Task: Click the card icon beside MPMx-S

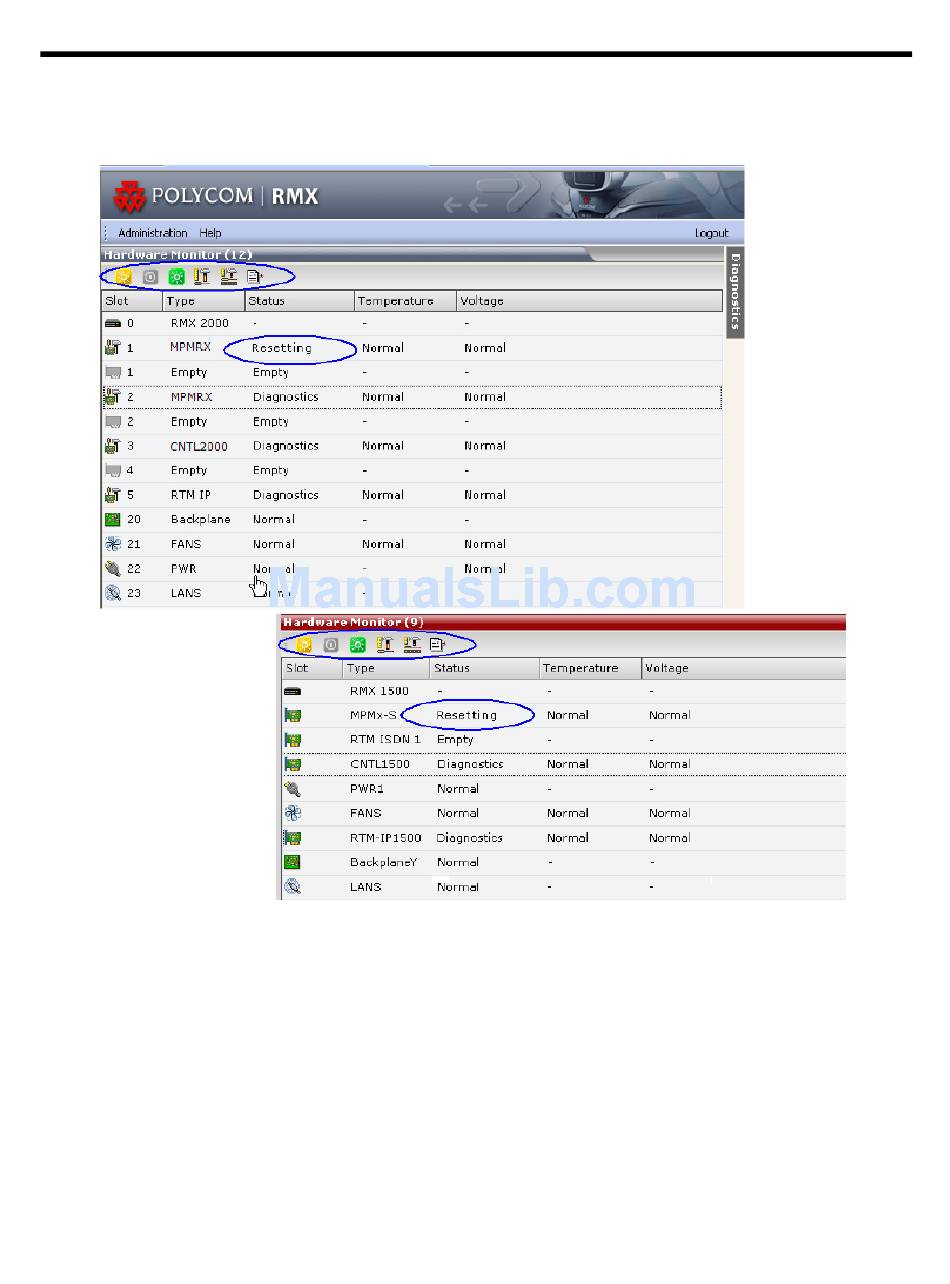Action: [292, 715]
